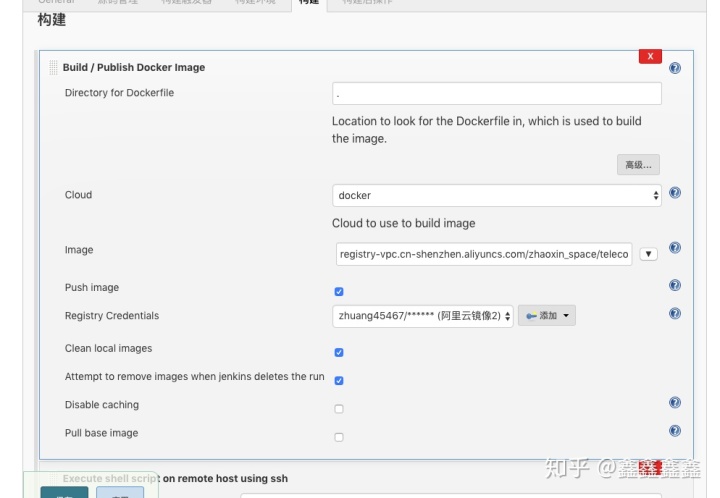The height and width of the screenshot is (498, 720).
Task: Toggle Attempt to remove images when jenkins deletes
Action: (339, 380)
